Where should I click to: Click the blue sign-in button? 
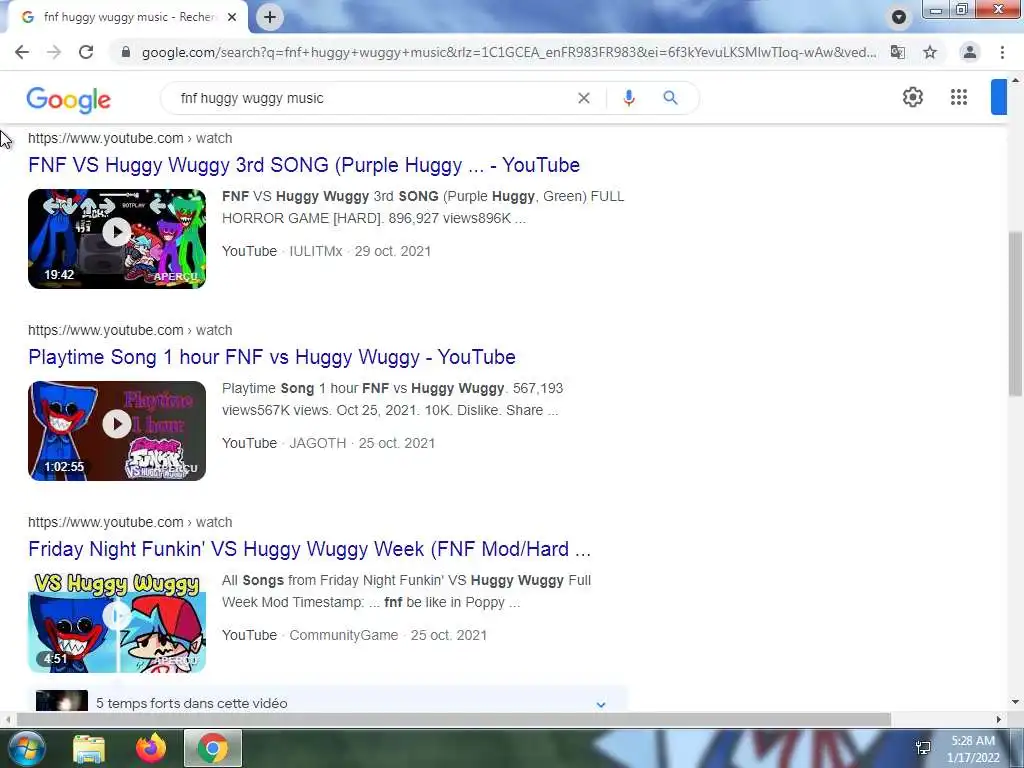[999, 97]
